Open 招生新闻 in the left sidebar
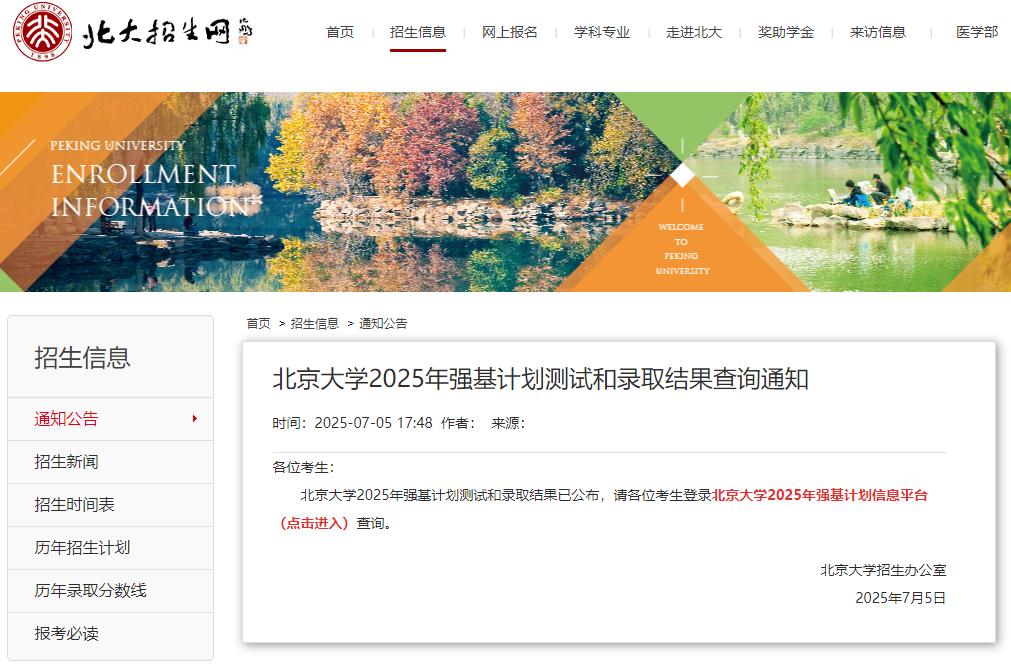The image size is (1011, 671). coord(67,462)
